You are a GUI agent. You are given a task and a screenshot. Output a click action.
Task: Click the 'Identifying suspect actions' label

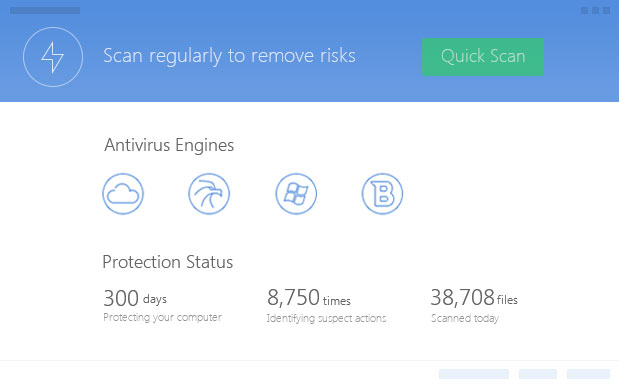point(326,318)
